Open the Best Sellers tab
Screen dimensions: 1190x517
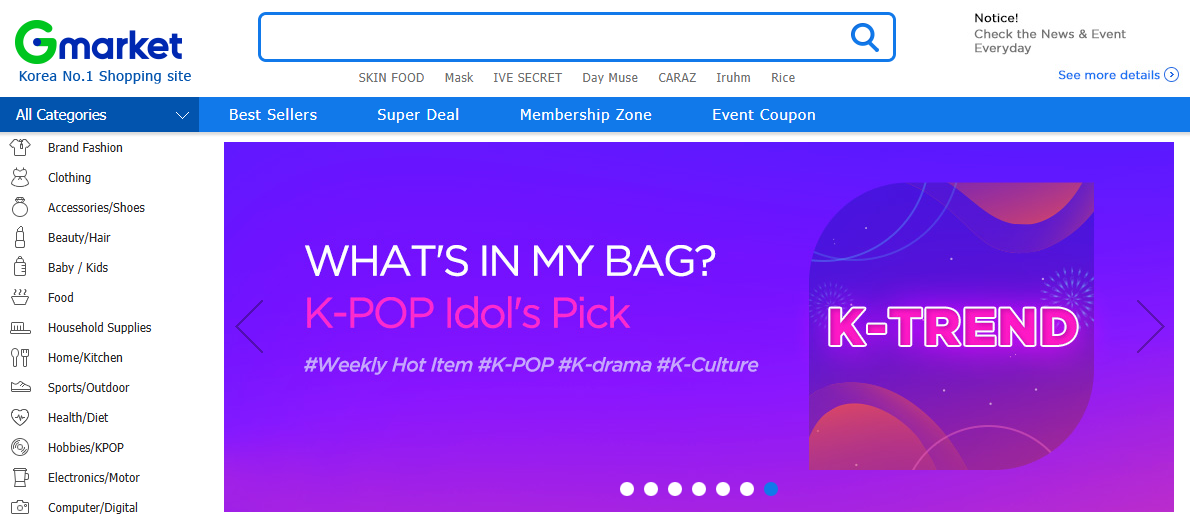tap(273, 115)
